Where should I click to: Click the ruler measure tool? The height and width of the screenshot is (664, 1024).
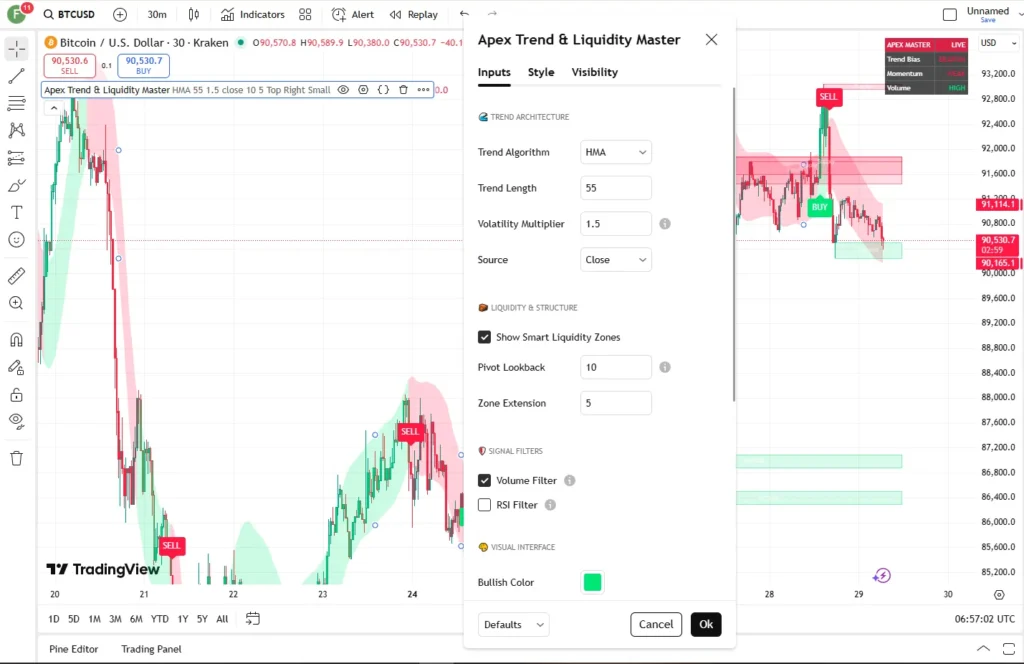coord(16,276)
